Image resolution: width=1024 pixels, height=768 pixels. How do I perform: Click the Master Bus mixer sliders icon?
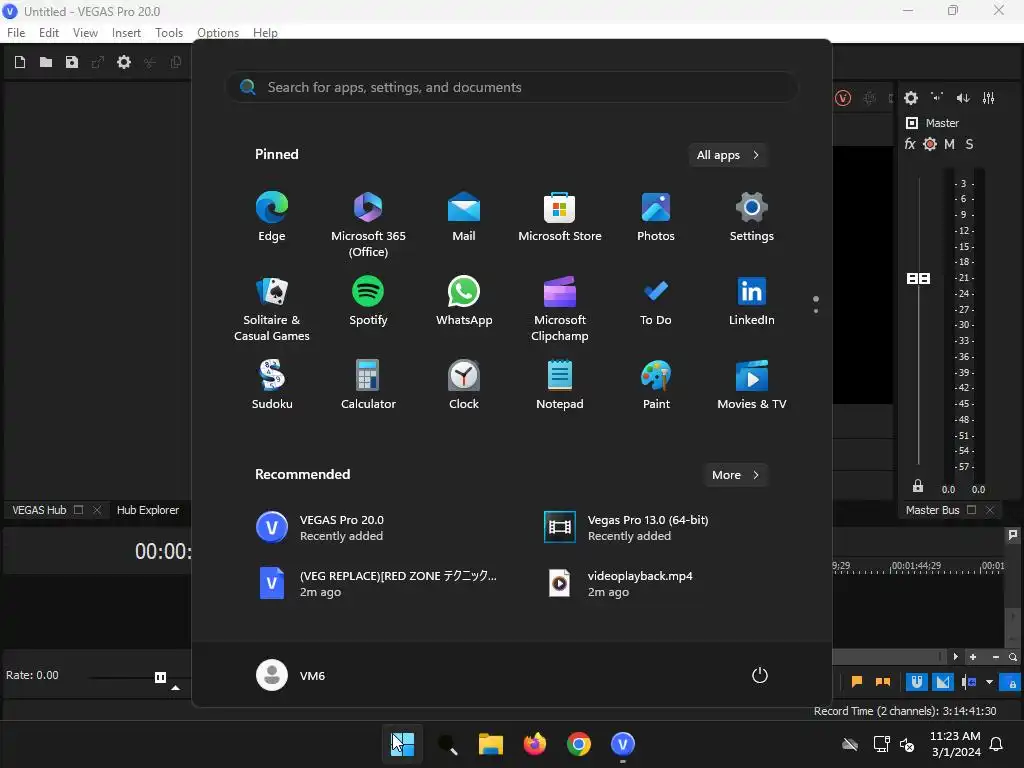point(989,98)
